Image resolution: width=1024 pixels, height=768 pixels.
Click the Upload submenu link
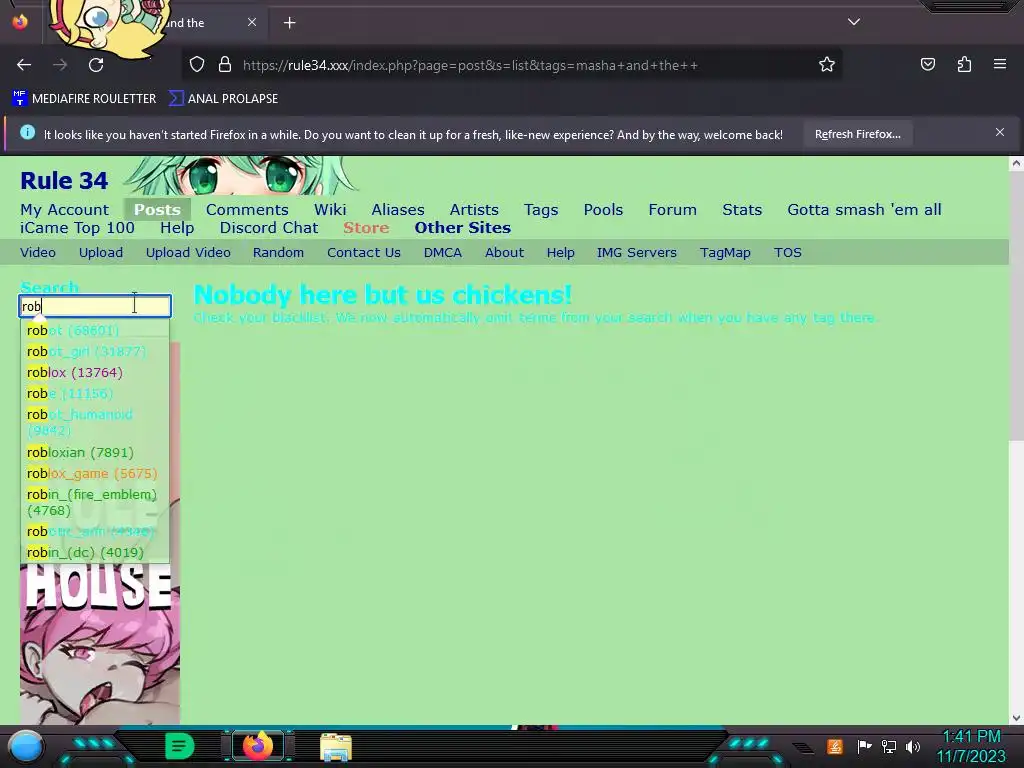101,253
